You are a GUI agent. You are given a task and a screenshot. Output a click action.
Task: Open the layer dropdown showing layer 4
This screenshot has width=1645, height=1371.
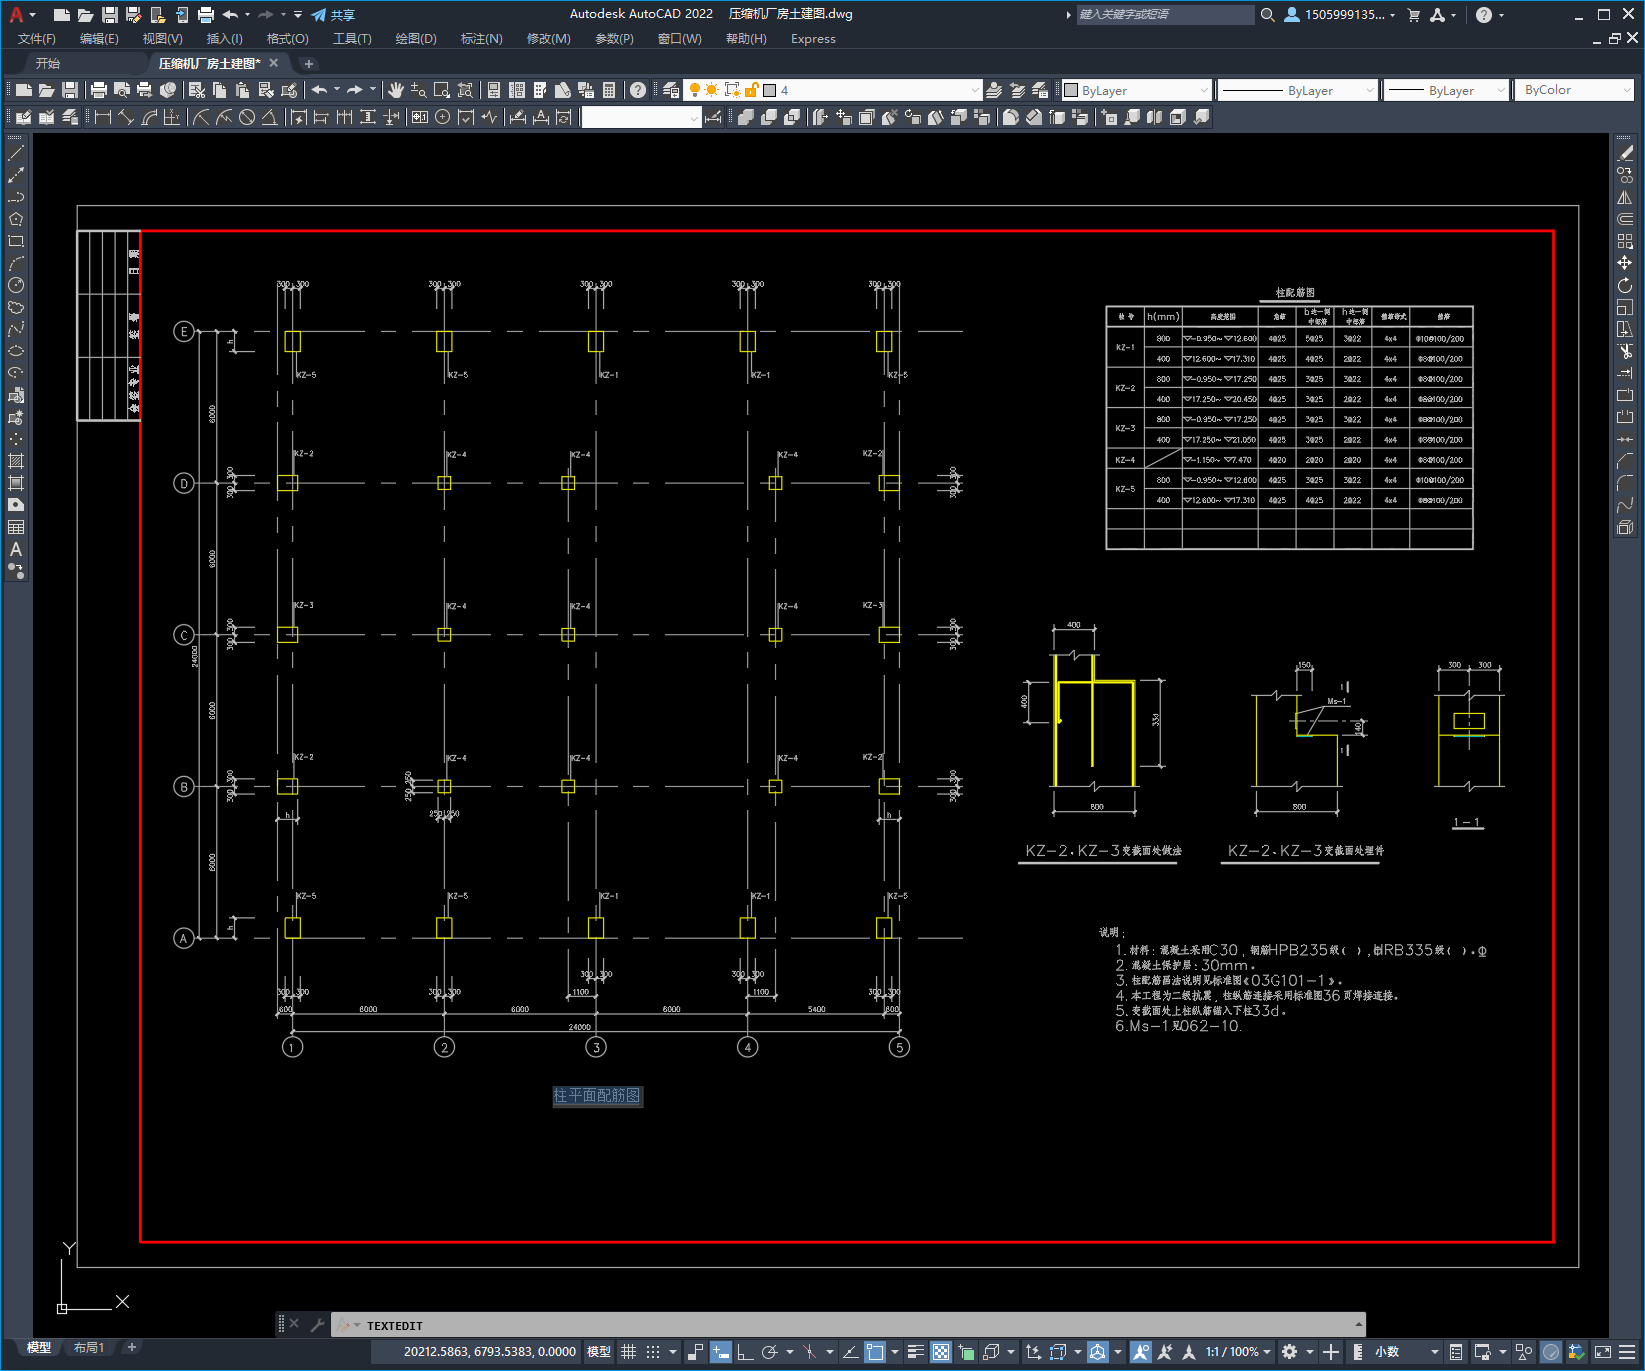click(x=833, y=90)
